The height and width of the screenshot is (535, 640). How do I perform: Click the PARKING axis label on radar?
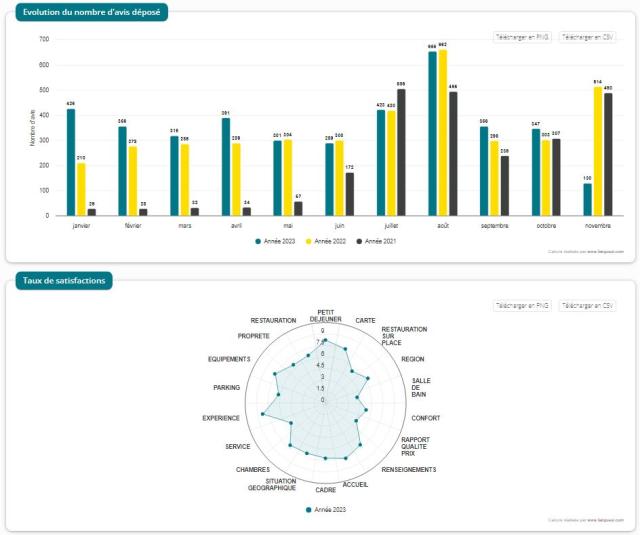click(226, 387)
